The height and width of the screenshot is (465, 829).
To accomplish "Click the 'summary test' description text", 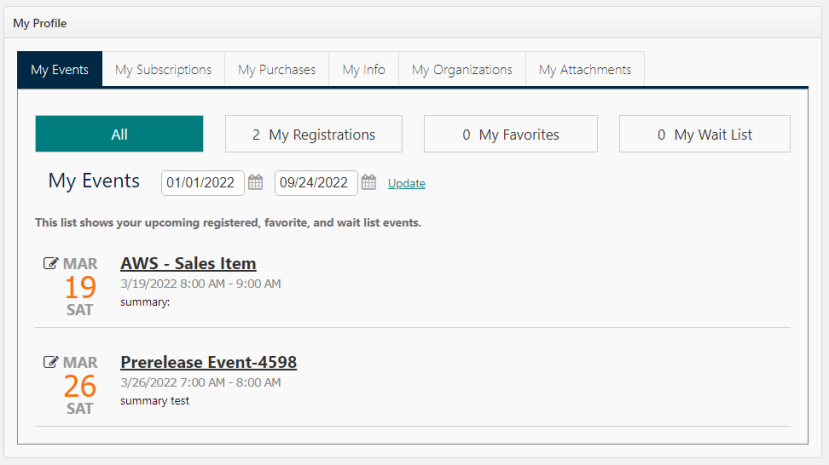I will pos(155,401).
